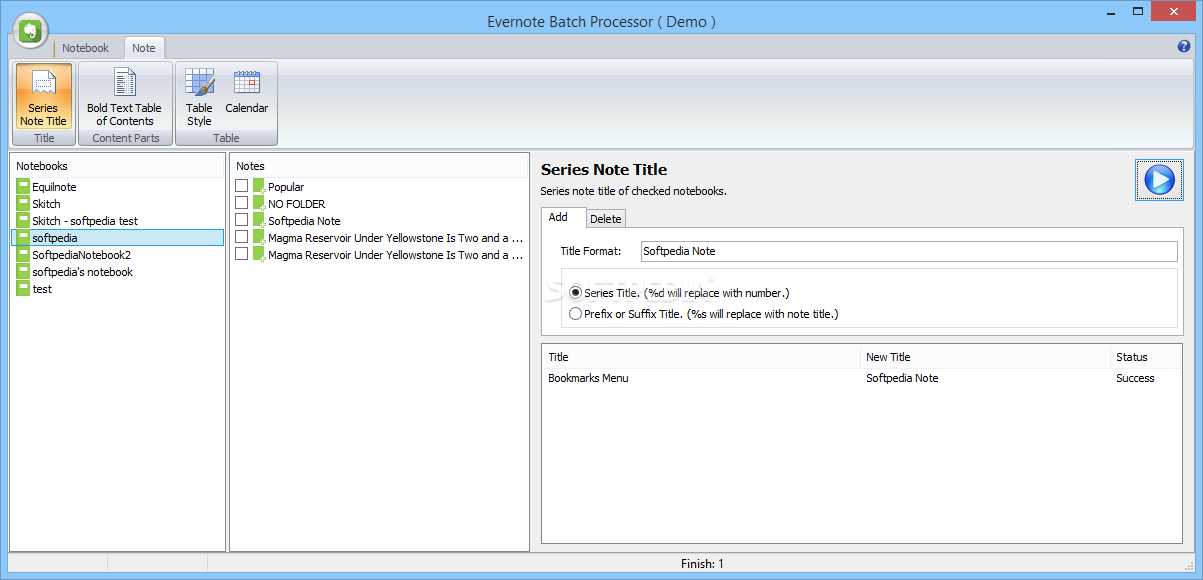1203x580 pixels.
Task: Click the notebook icon beside test
Action: (23, 289)
